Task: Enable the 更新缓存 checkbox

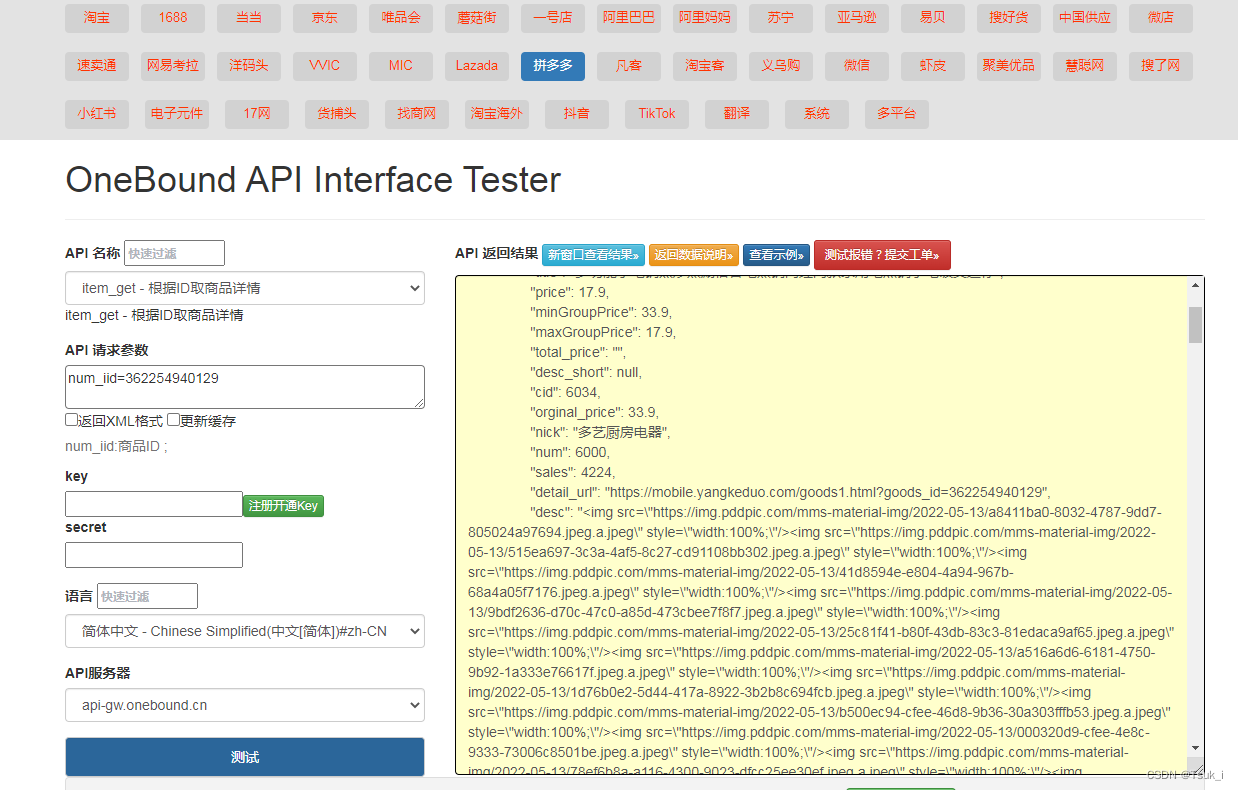Action: [x=174, y=420]
